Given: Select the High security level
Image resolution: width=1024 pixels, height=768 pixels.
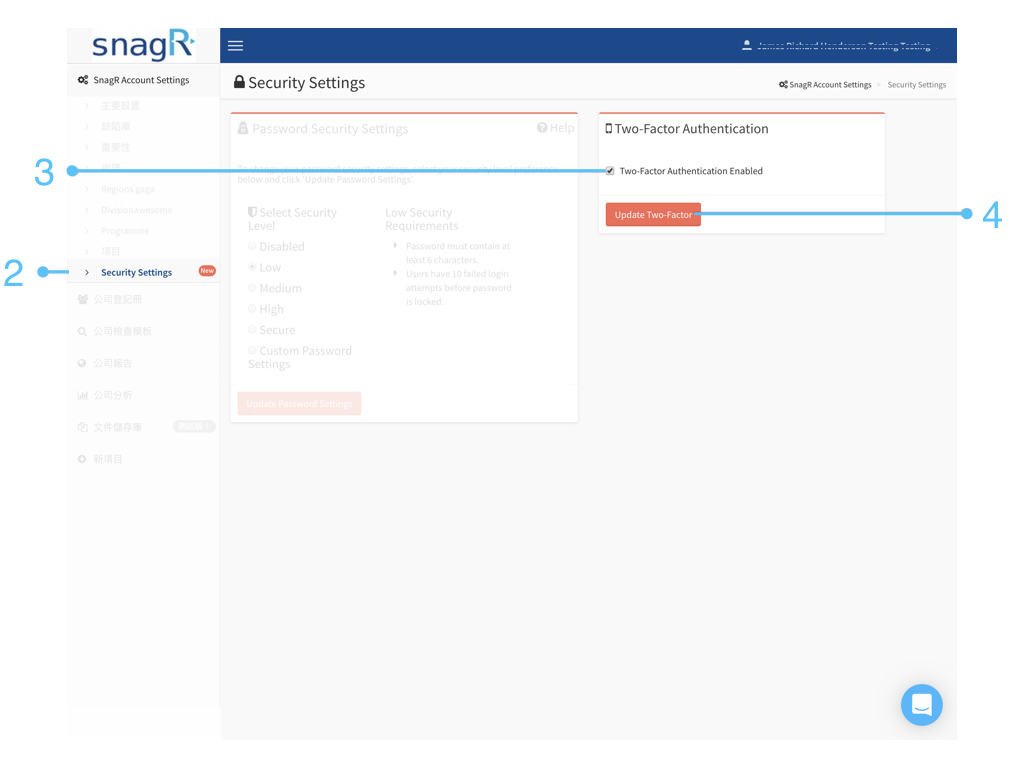Looking at the screenshot, I should (252, 309).
